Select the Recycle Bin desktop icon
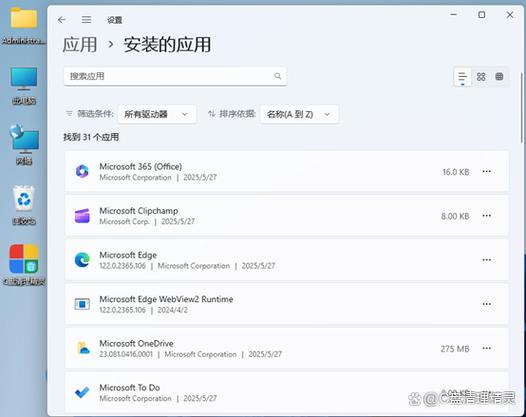Screen dimensions: 526x417 tap(23, 205)
